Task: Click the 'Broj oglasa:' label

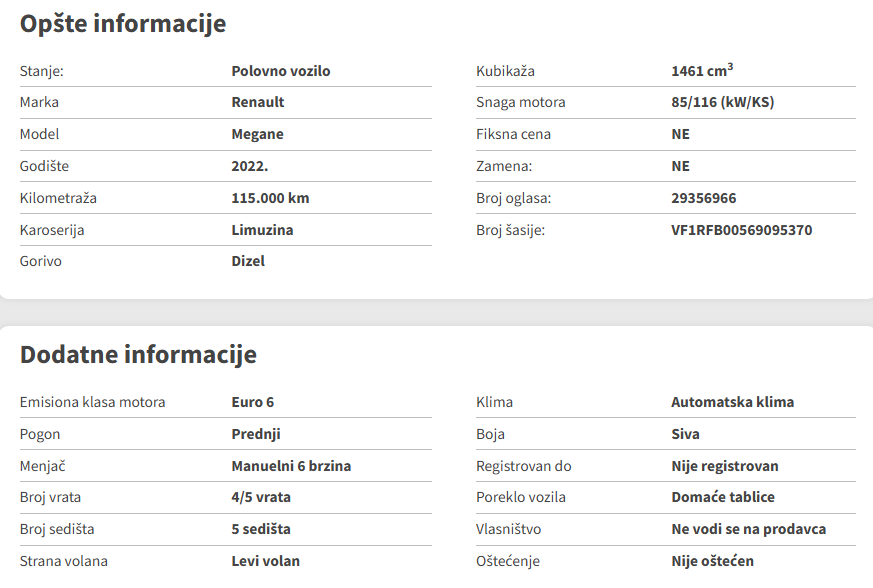Action: (x=513, y=198)
